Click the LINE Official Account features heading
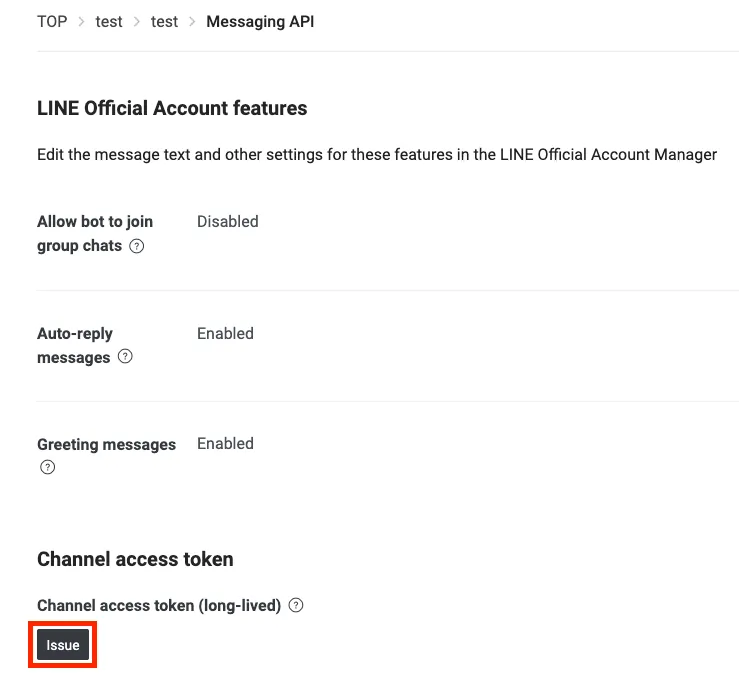Screen dimensions: 739x692 [x=172, y=108]
